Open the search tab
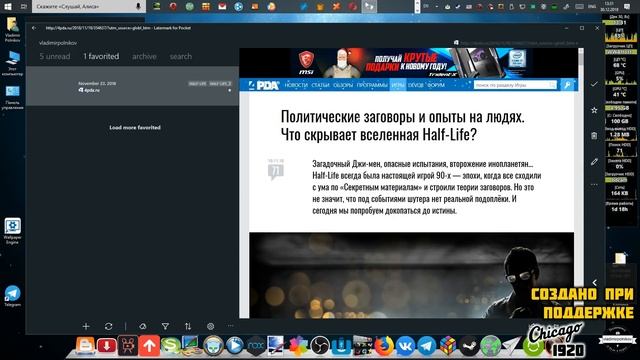The height and width of the screenshot is (360, 640). pyautogui.click(x=181, y=56)
